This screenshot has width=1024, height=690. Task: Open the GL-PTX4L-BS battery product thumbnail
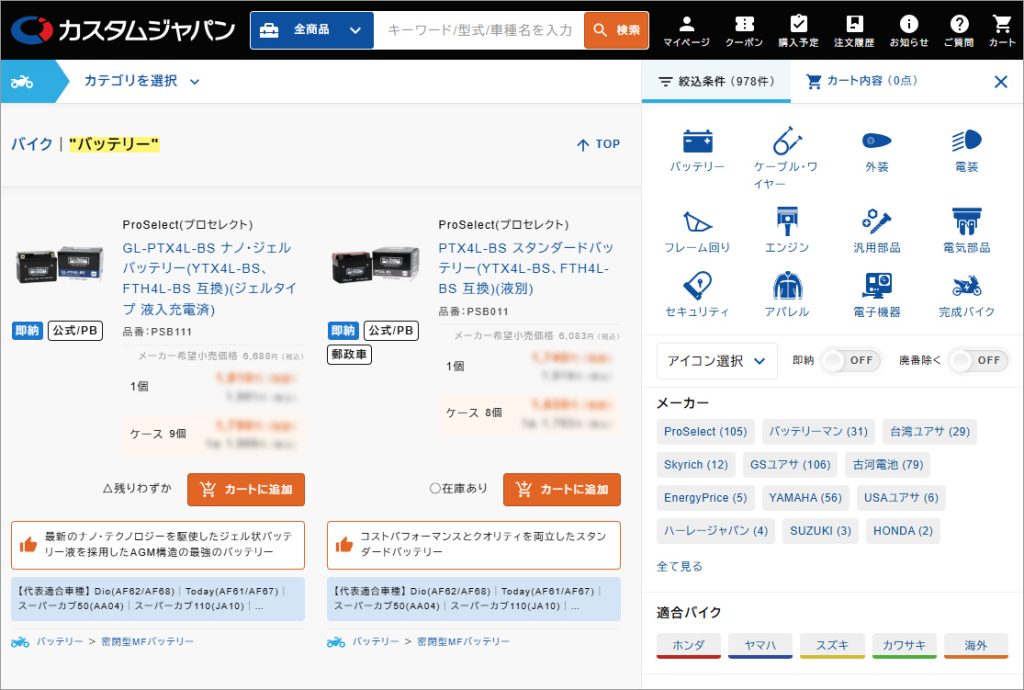tap(59, 264)
